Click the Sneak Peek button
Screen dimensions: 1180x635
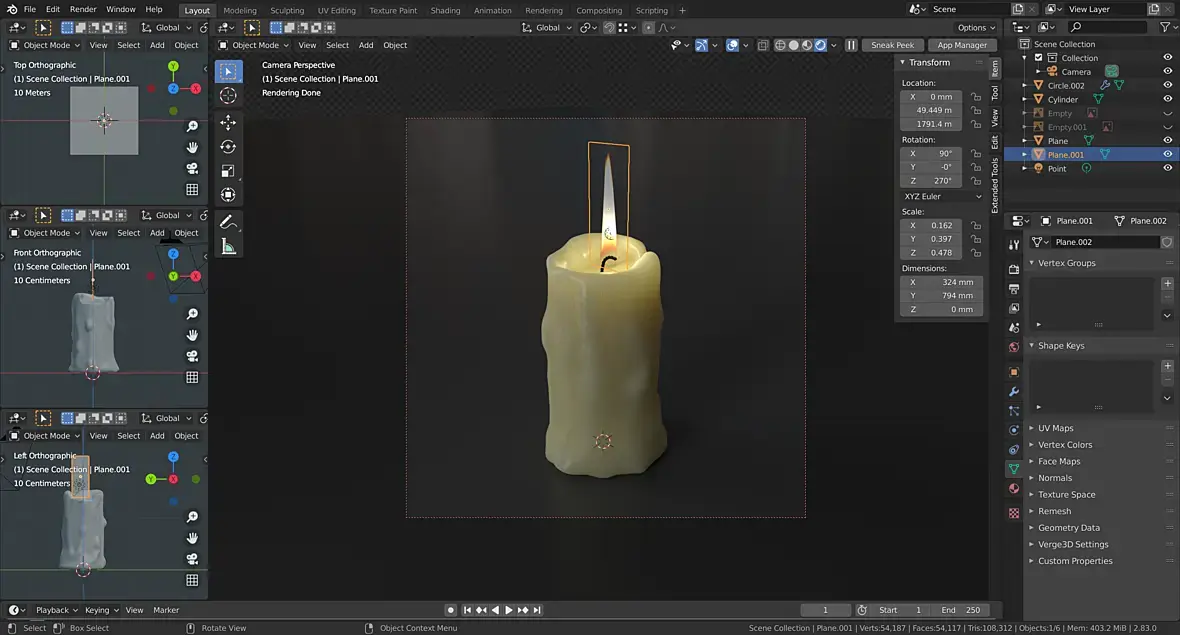pos(893,45)
